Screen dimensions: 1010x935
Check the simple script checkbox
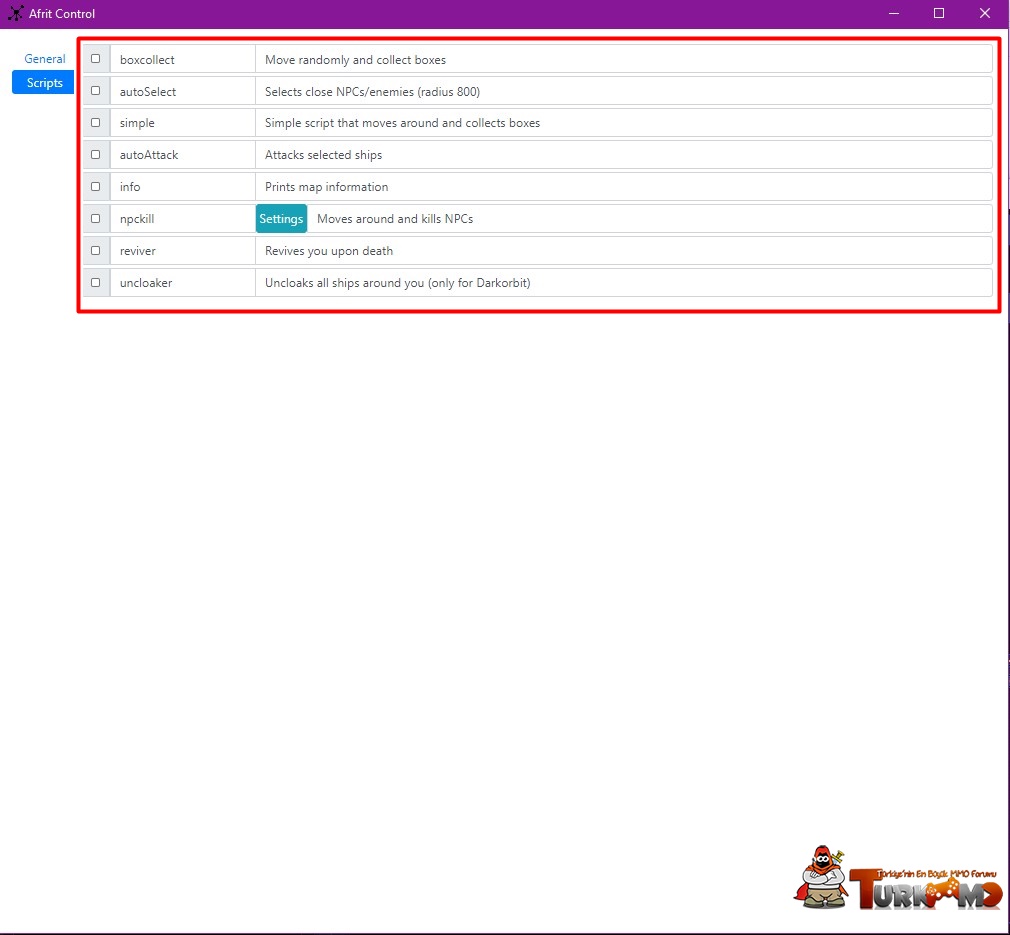click(x=96, y=123)
